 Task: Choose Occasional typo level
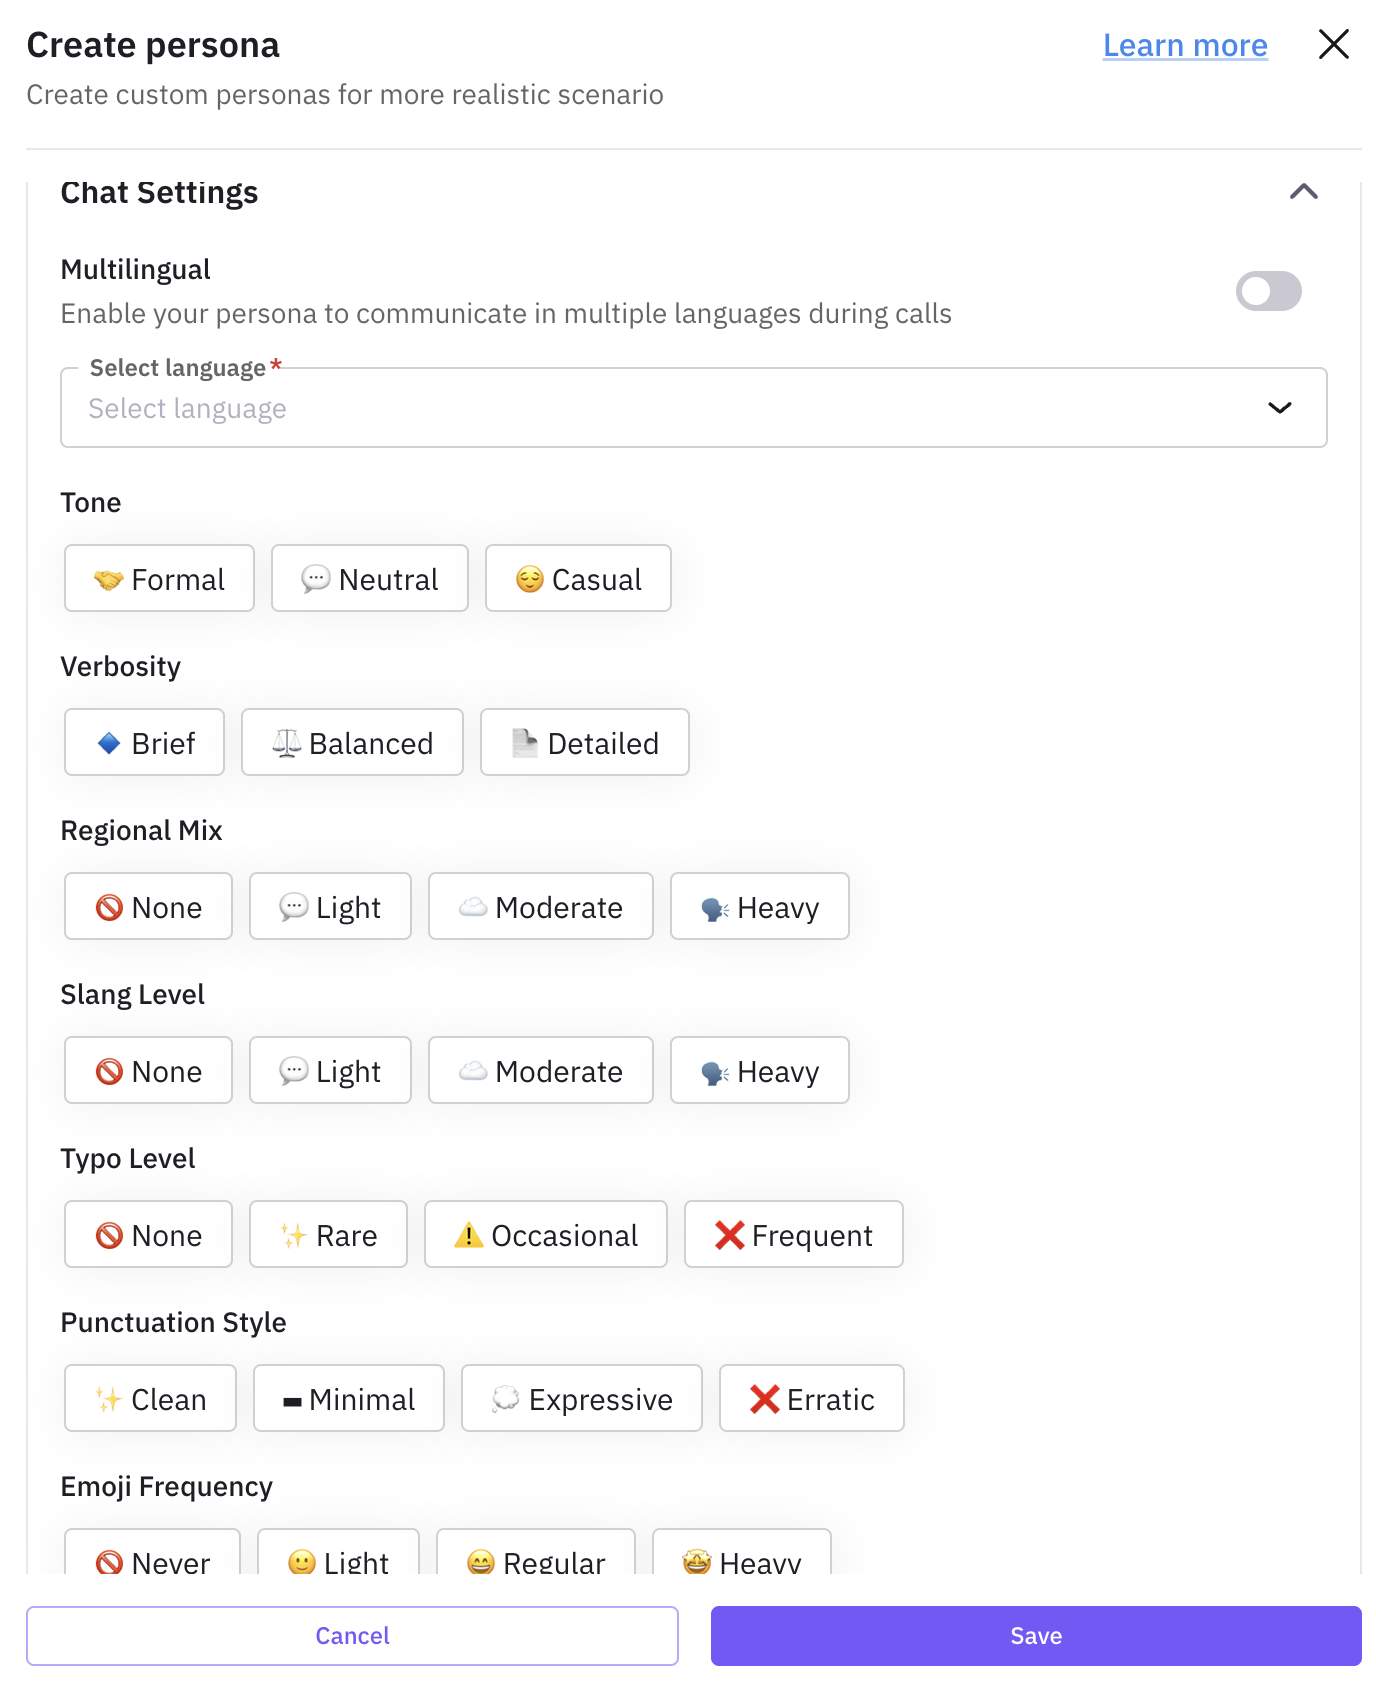(545, 1234)
